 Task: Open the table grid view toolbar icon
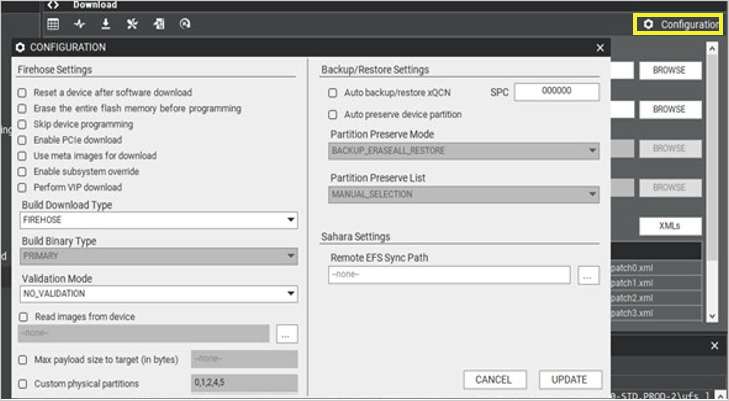tap(53, 24)
